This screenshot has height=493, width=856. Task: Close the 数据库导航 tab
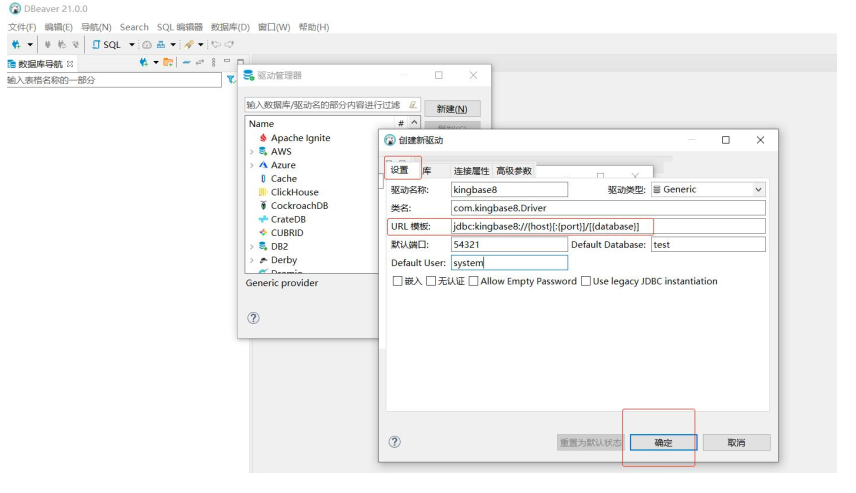tap(70, 64)
